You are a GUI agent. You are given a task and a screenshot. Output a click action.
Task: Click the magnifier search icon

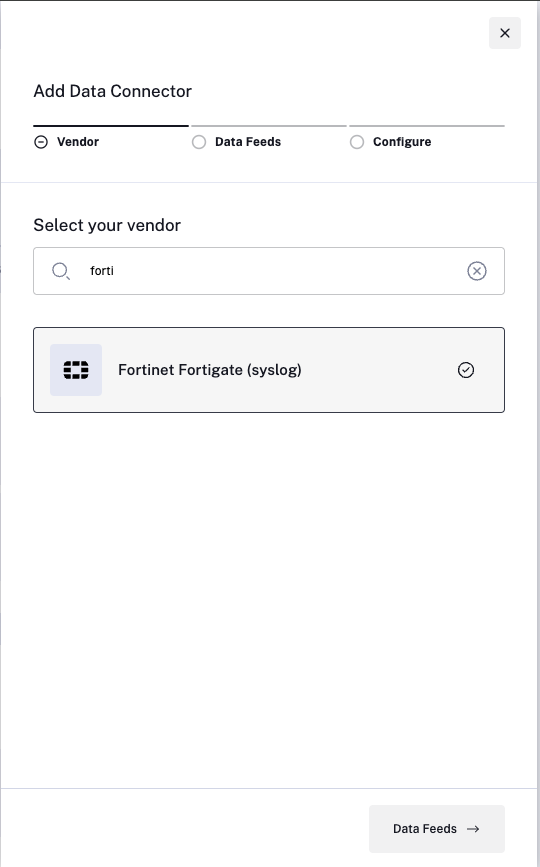click(60, 271)
